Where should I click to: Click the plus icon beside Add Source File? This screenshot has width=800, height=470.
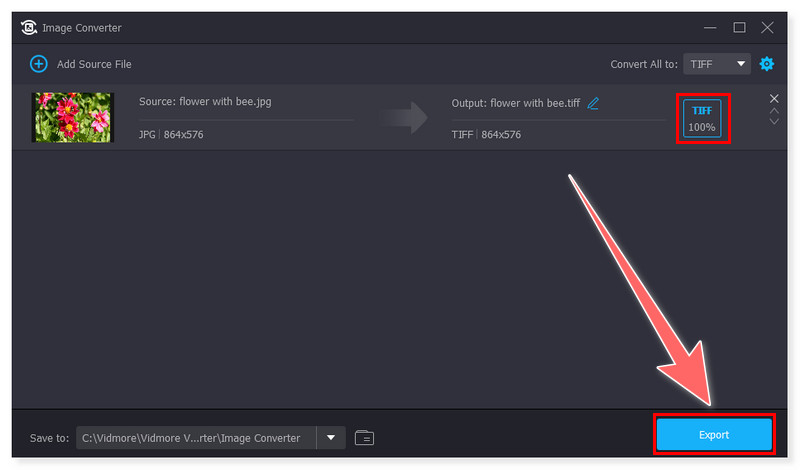pos(39,64)
